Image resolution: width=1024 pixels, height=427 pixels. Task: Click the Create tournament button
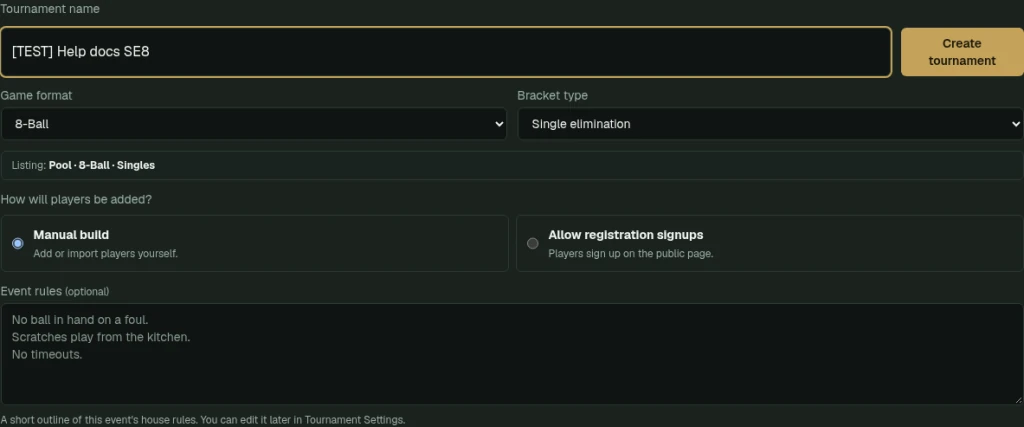962,52
